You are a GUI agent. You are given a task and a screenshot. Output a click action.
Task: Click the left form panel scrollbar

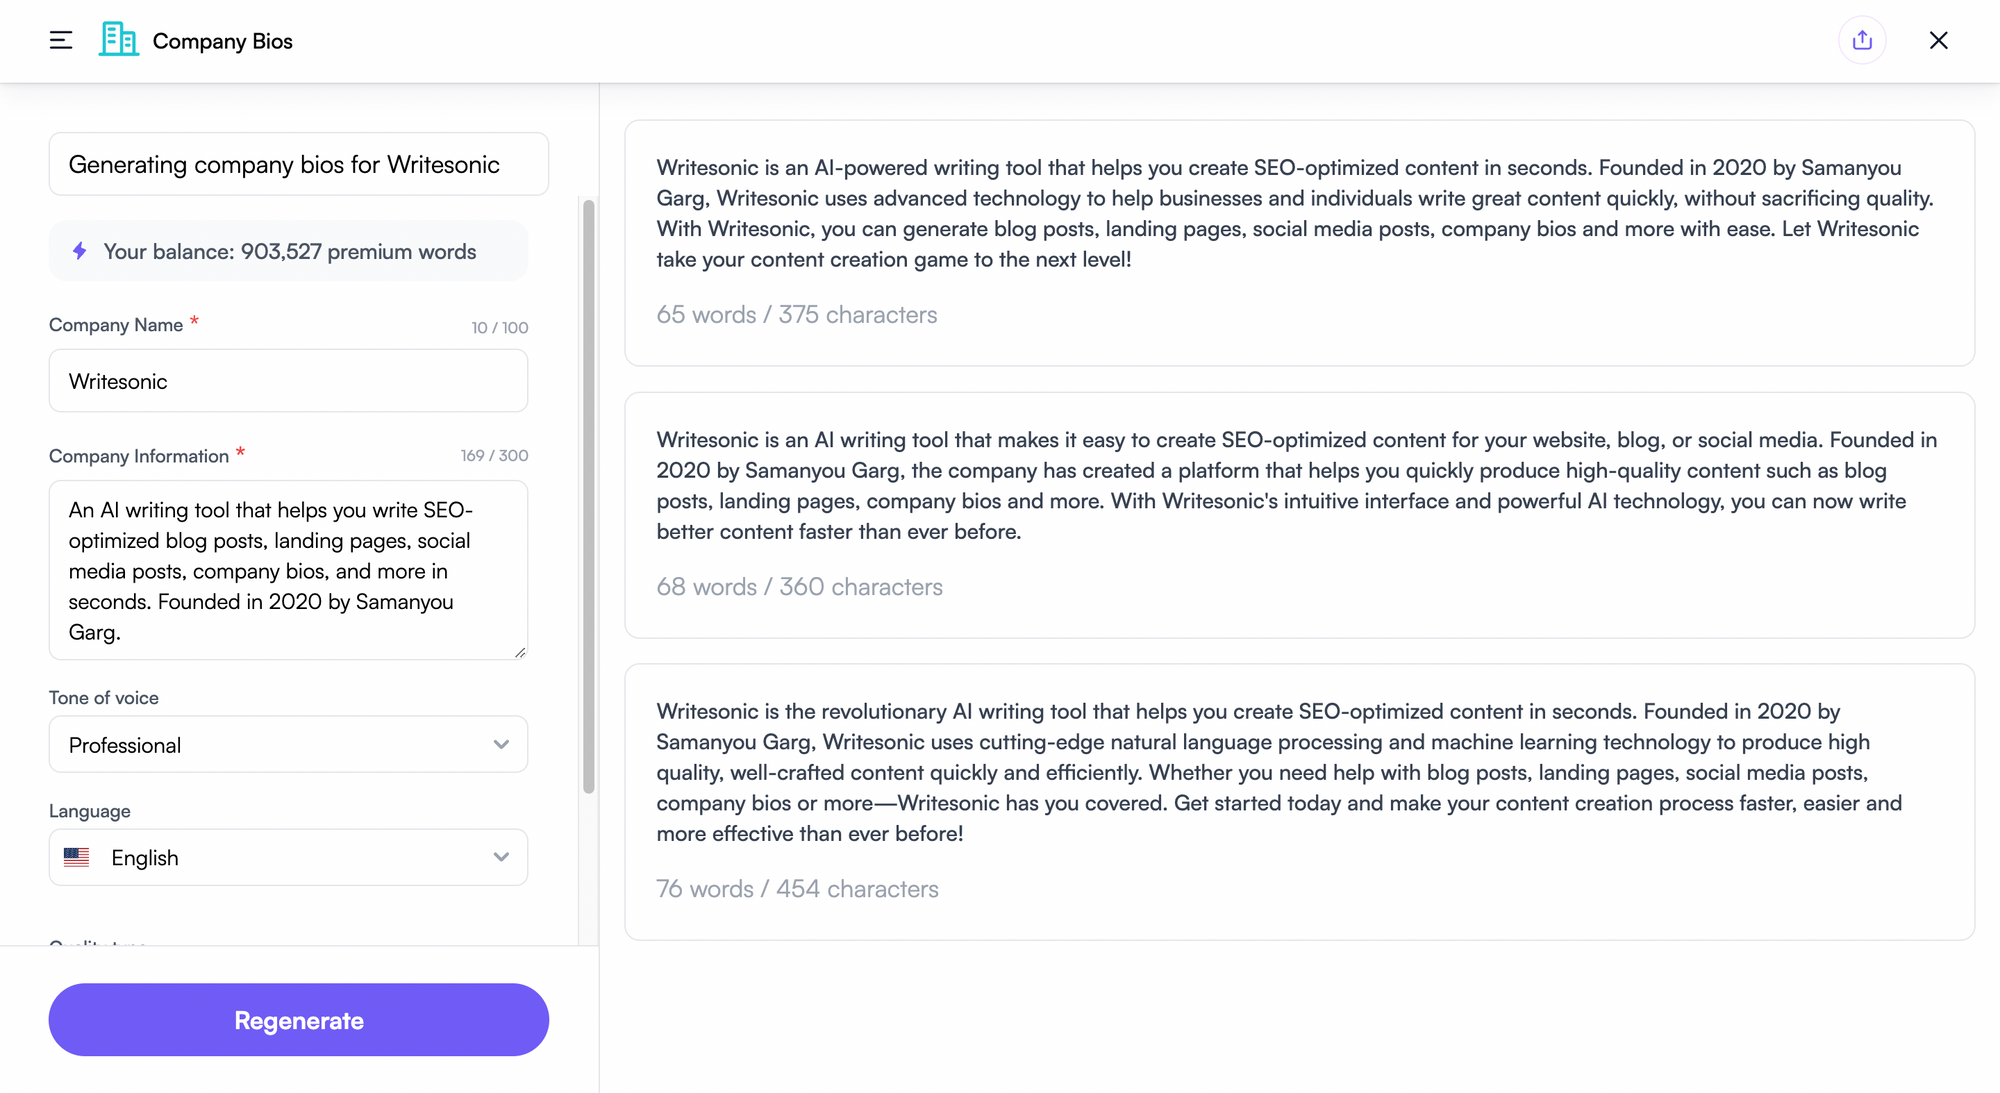[x=589, y=495]
